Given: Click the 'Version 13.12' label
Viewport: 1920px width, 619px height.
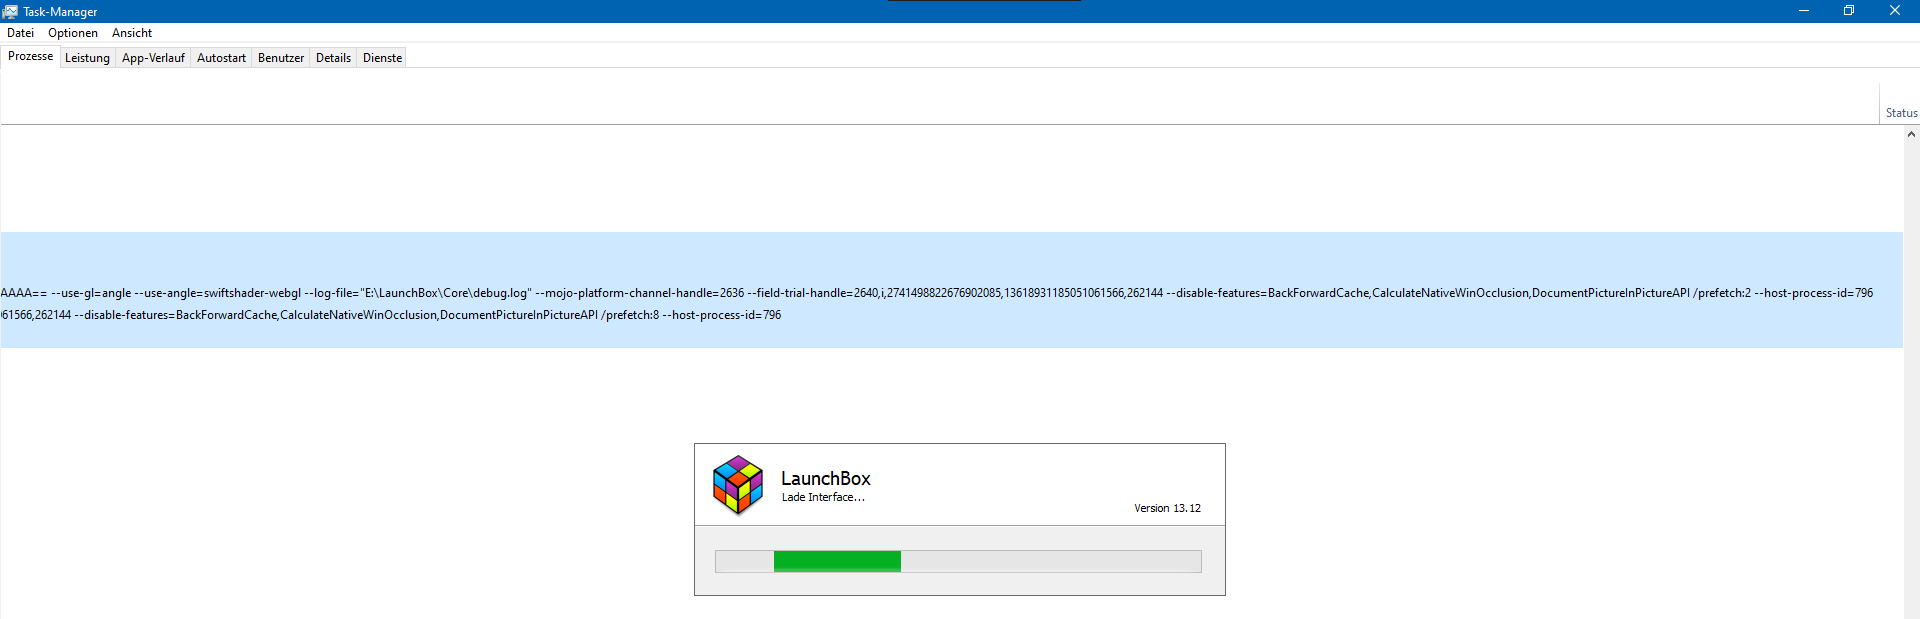Looking at the screenshot, I should point(1167,508).
